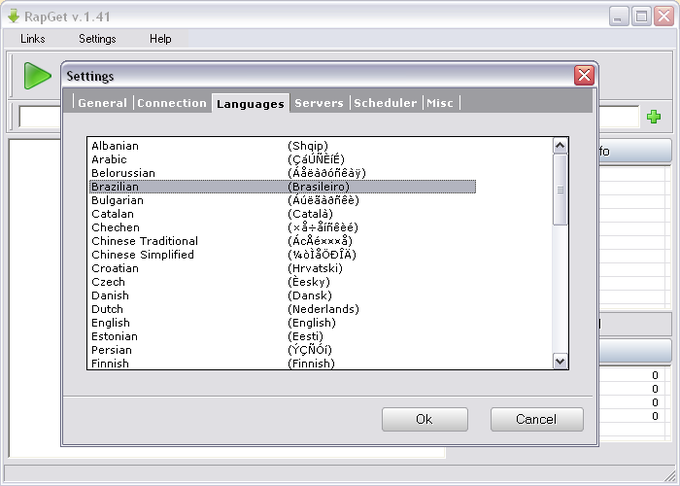Select Croatian in the language list
The image size is (680, 486).
(x=282, y=268)
